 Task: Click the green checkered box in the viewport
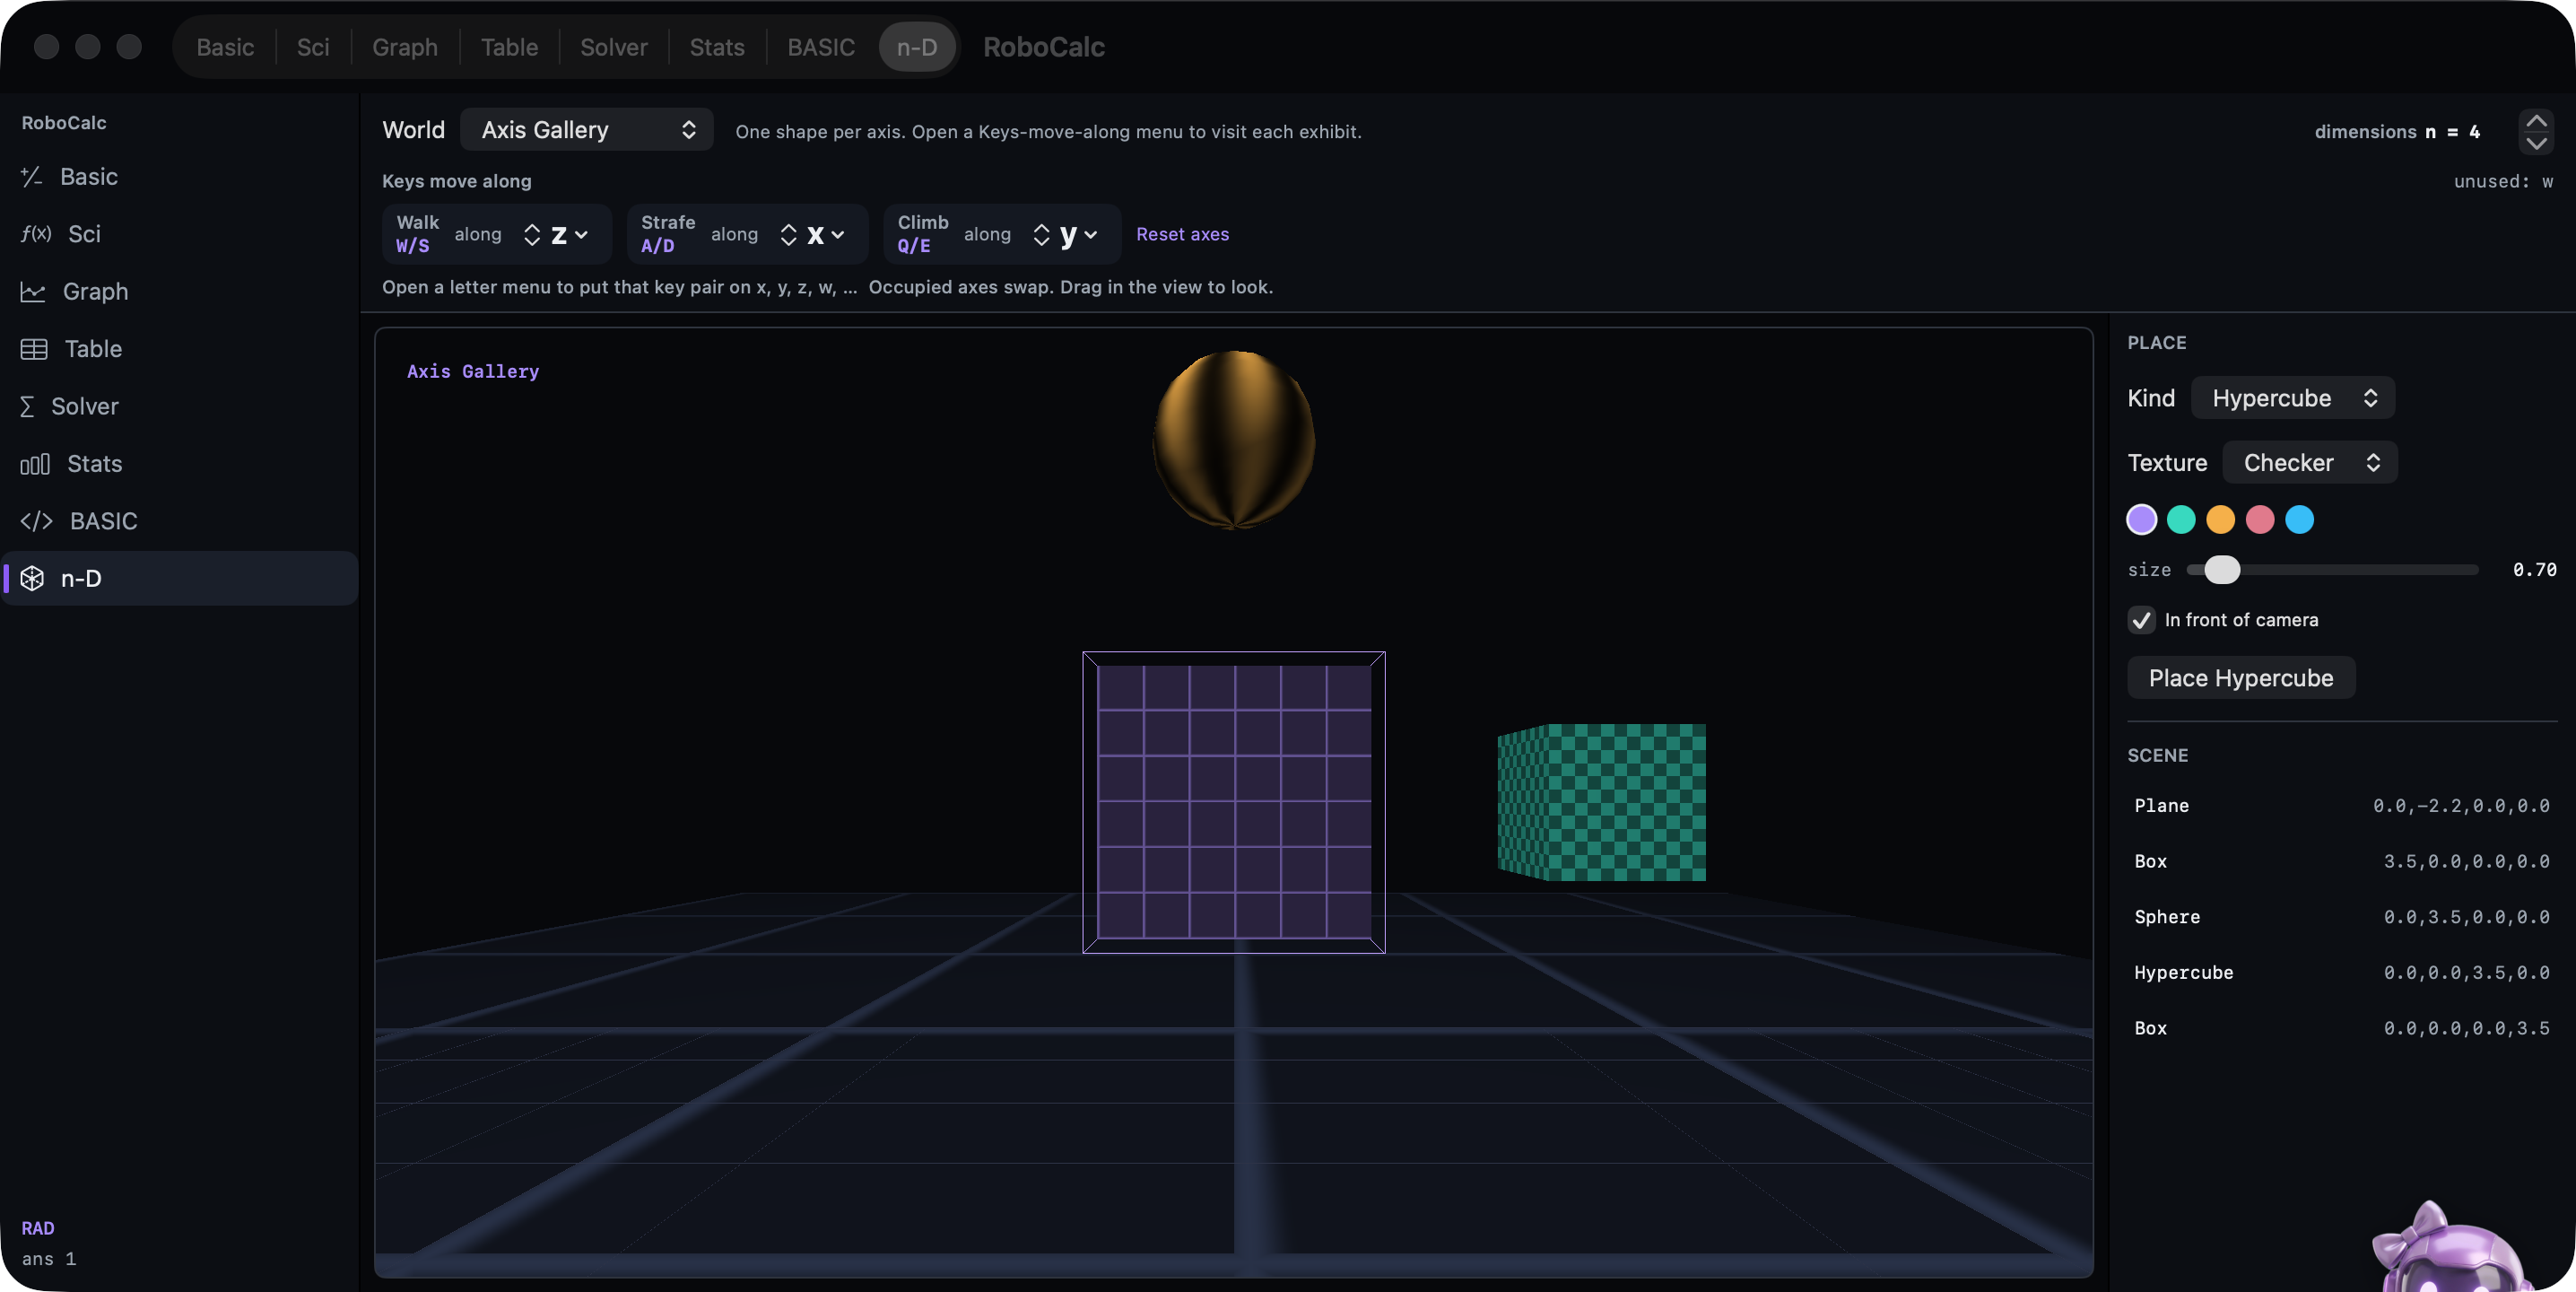pyautogui.click(x=1602, y=803)
